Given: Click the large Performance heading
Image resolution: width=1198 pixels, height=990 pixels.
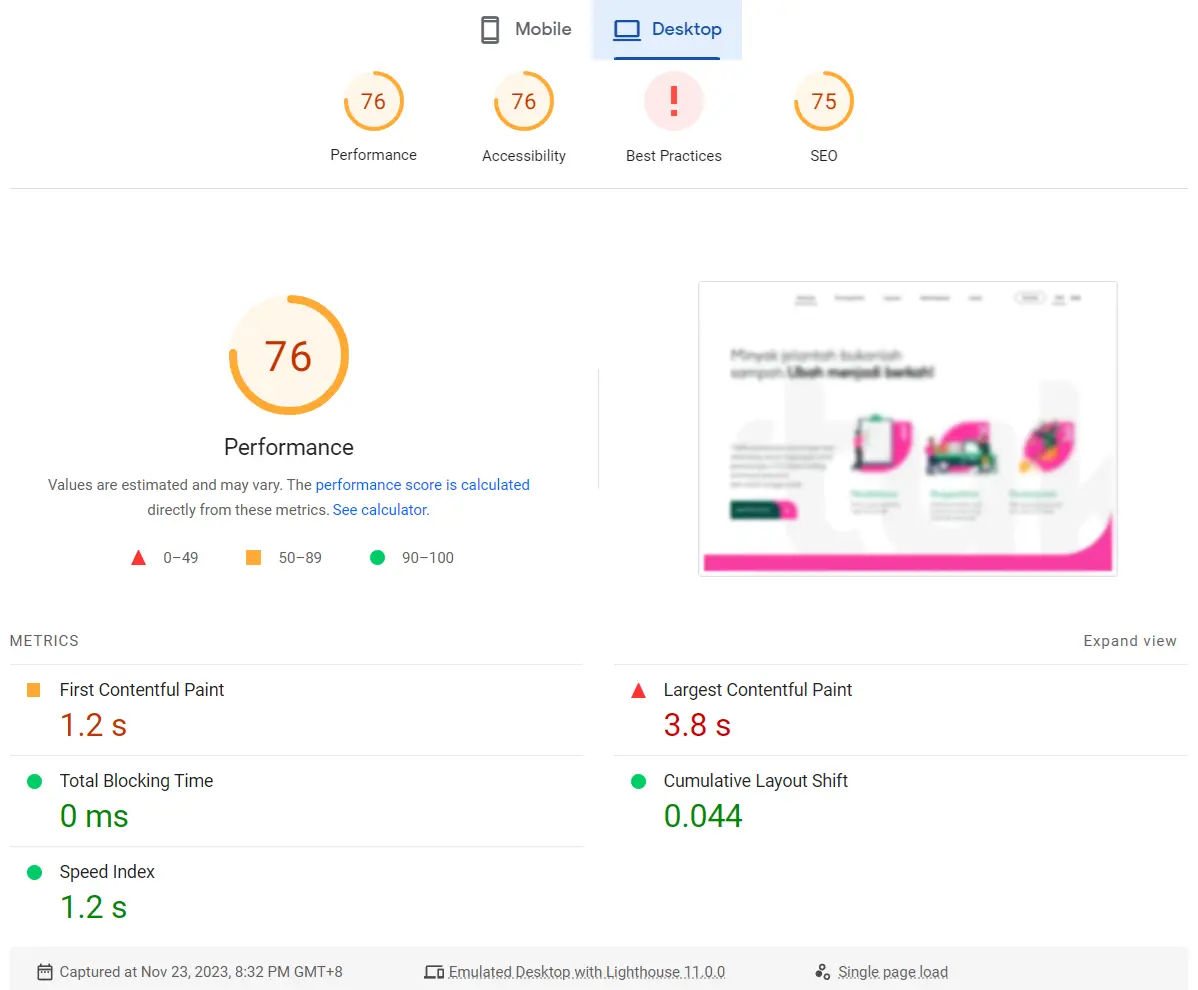Looking at the screenshot, I should (x=289, y=447).
